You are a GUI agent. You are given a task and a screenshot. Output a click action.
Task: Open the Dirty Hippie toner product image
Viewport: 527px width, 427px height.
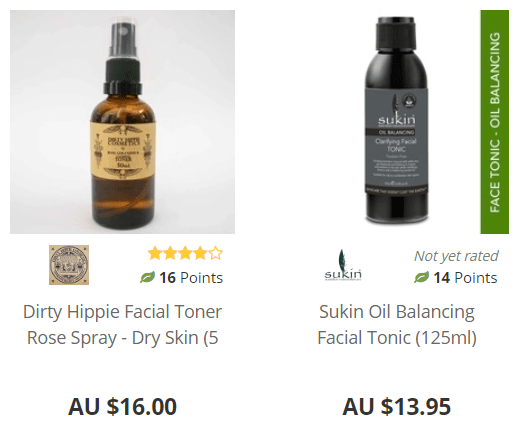(122, 122)
